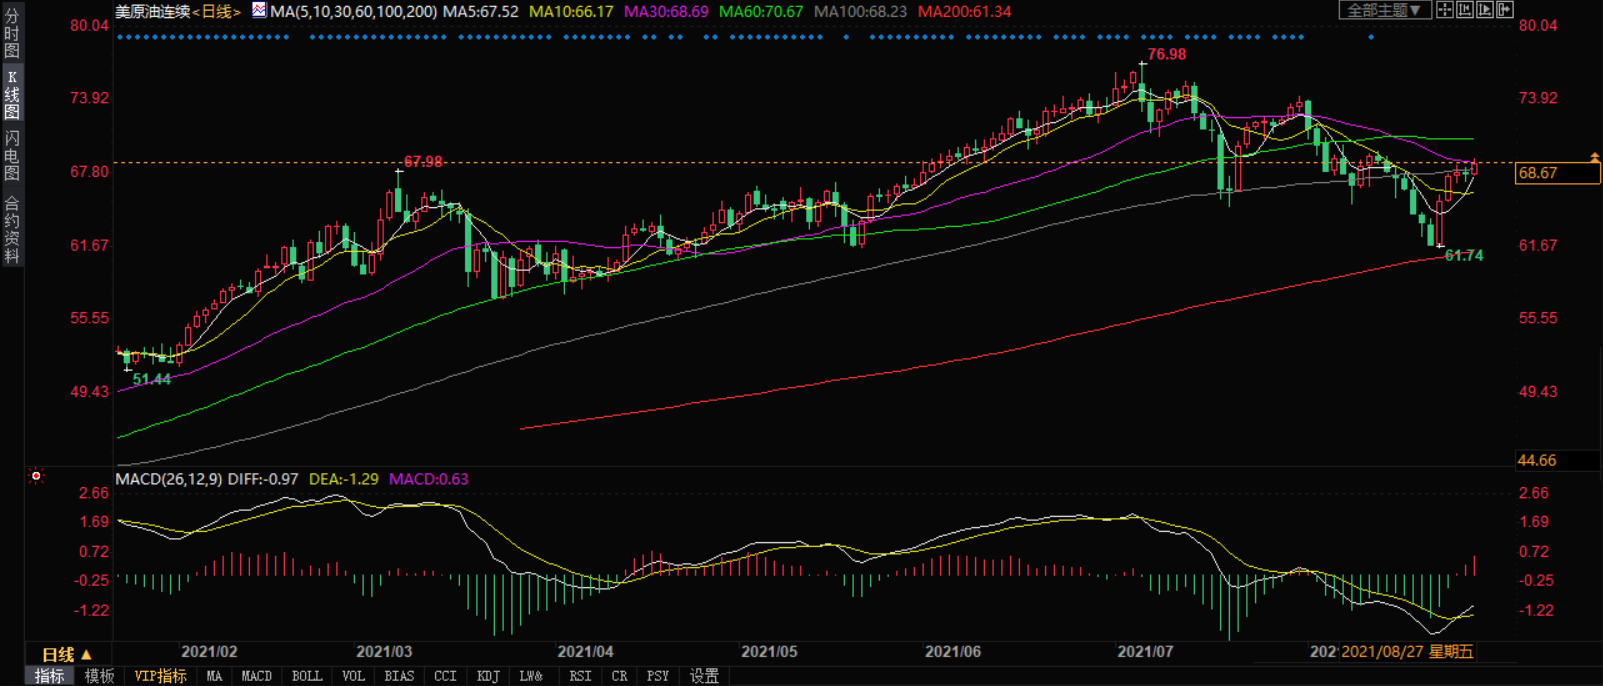The image size is (1603, 686).
Task: Expand the 日线 period selector
Action: coord(66,654)
